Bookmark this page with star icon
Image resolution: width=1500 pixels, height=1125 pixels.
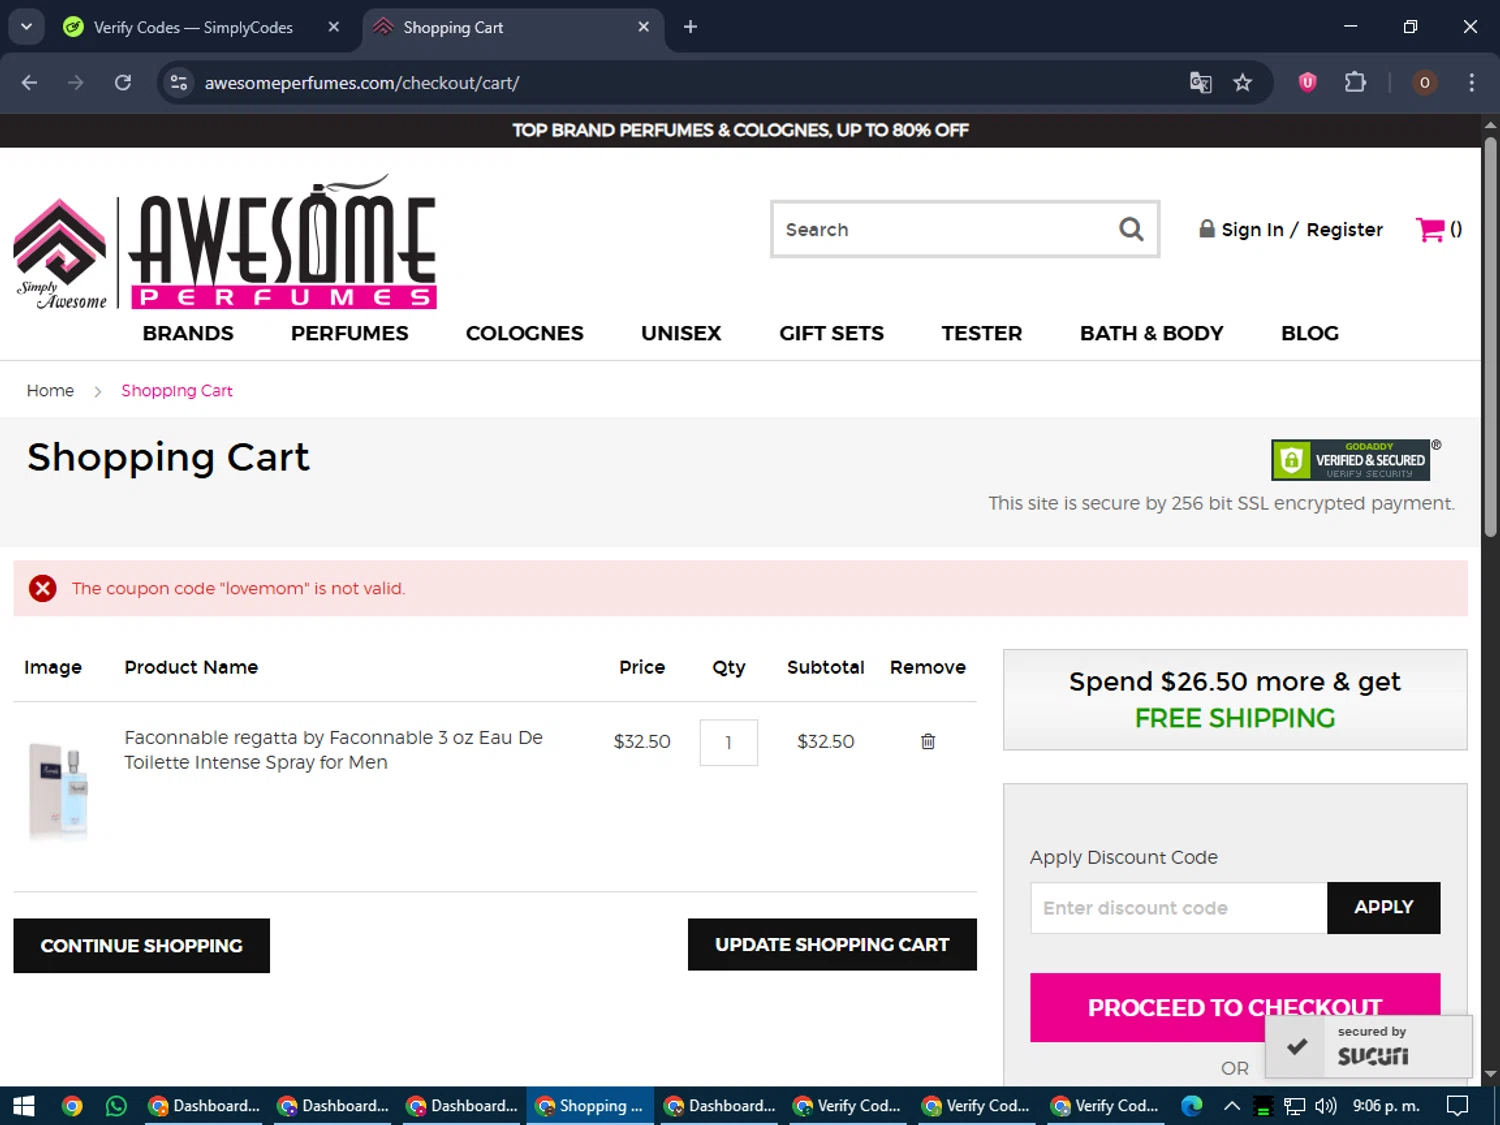1242,82
